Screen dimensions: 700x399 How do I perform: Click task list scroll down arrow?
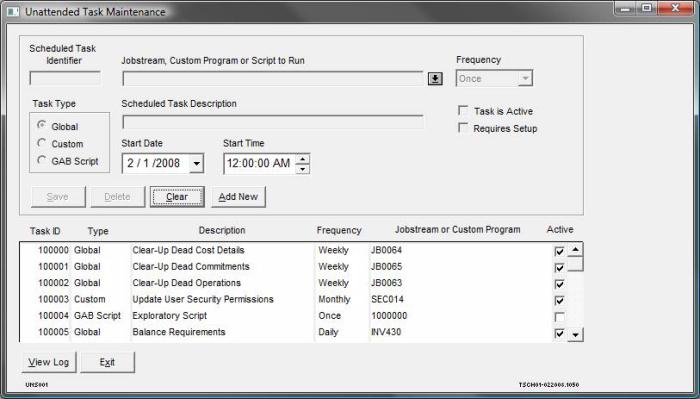(575, 334)
